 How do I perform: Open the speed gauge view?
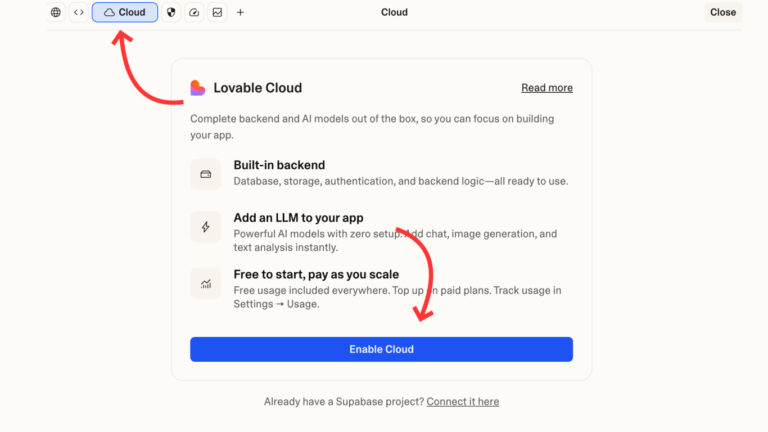point(194,13)
